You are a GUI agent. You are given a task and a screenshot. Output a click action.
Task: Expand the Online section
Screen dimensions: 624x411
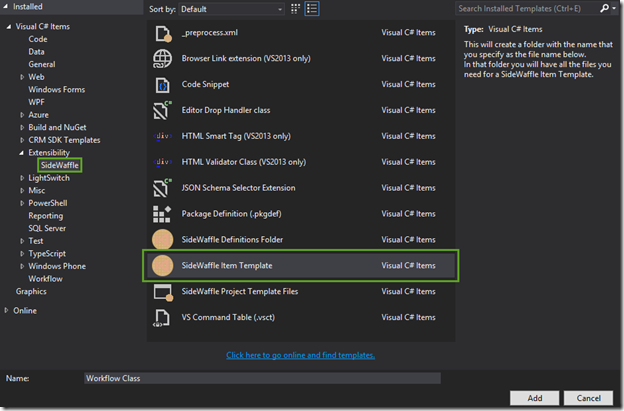[6, 310]
